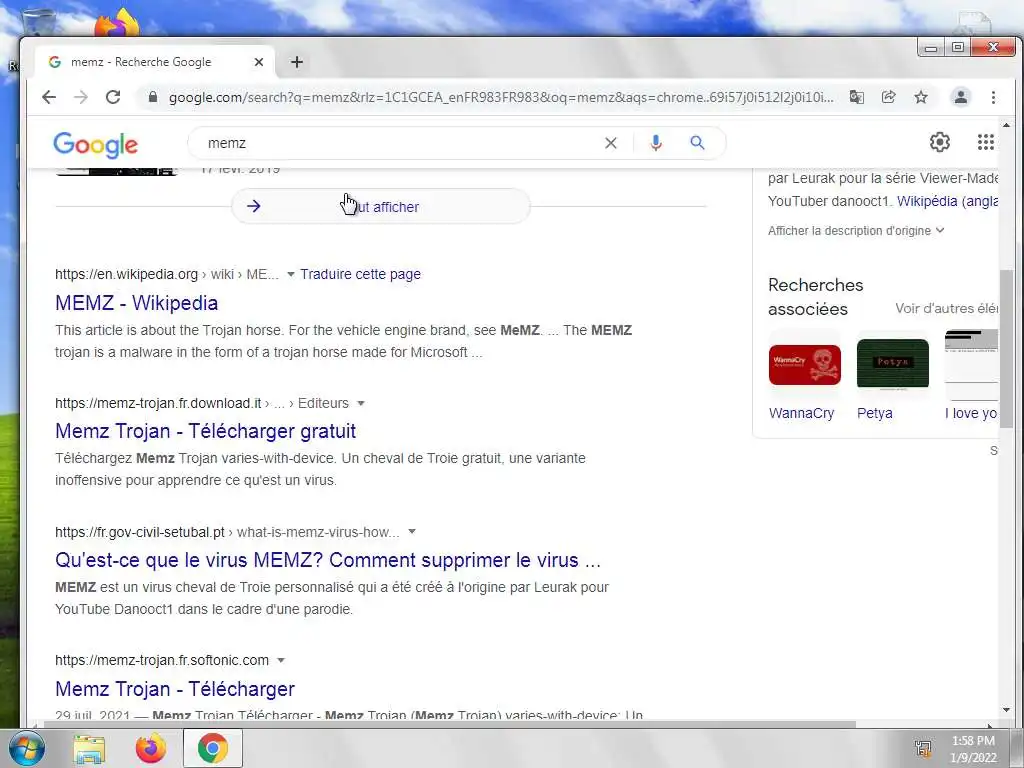Open a new browser tab
Image resolution: width=1024 pixels, height=768 pixels.
[x=297, y=62]
